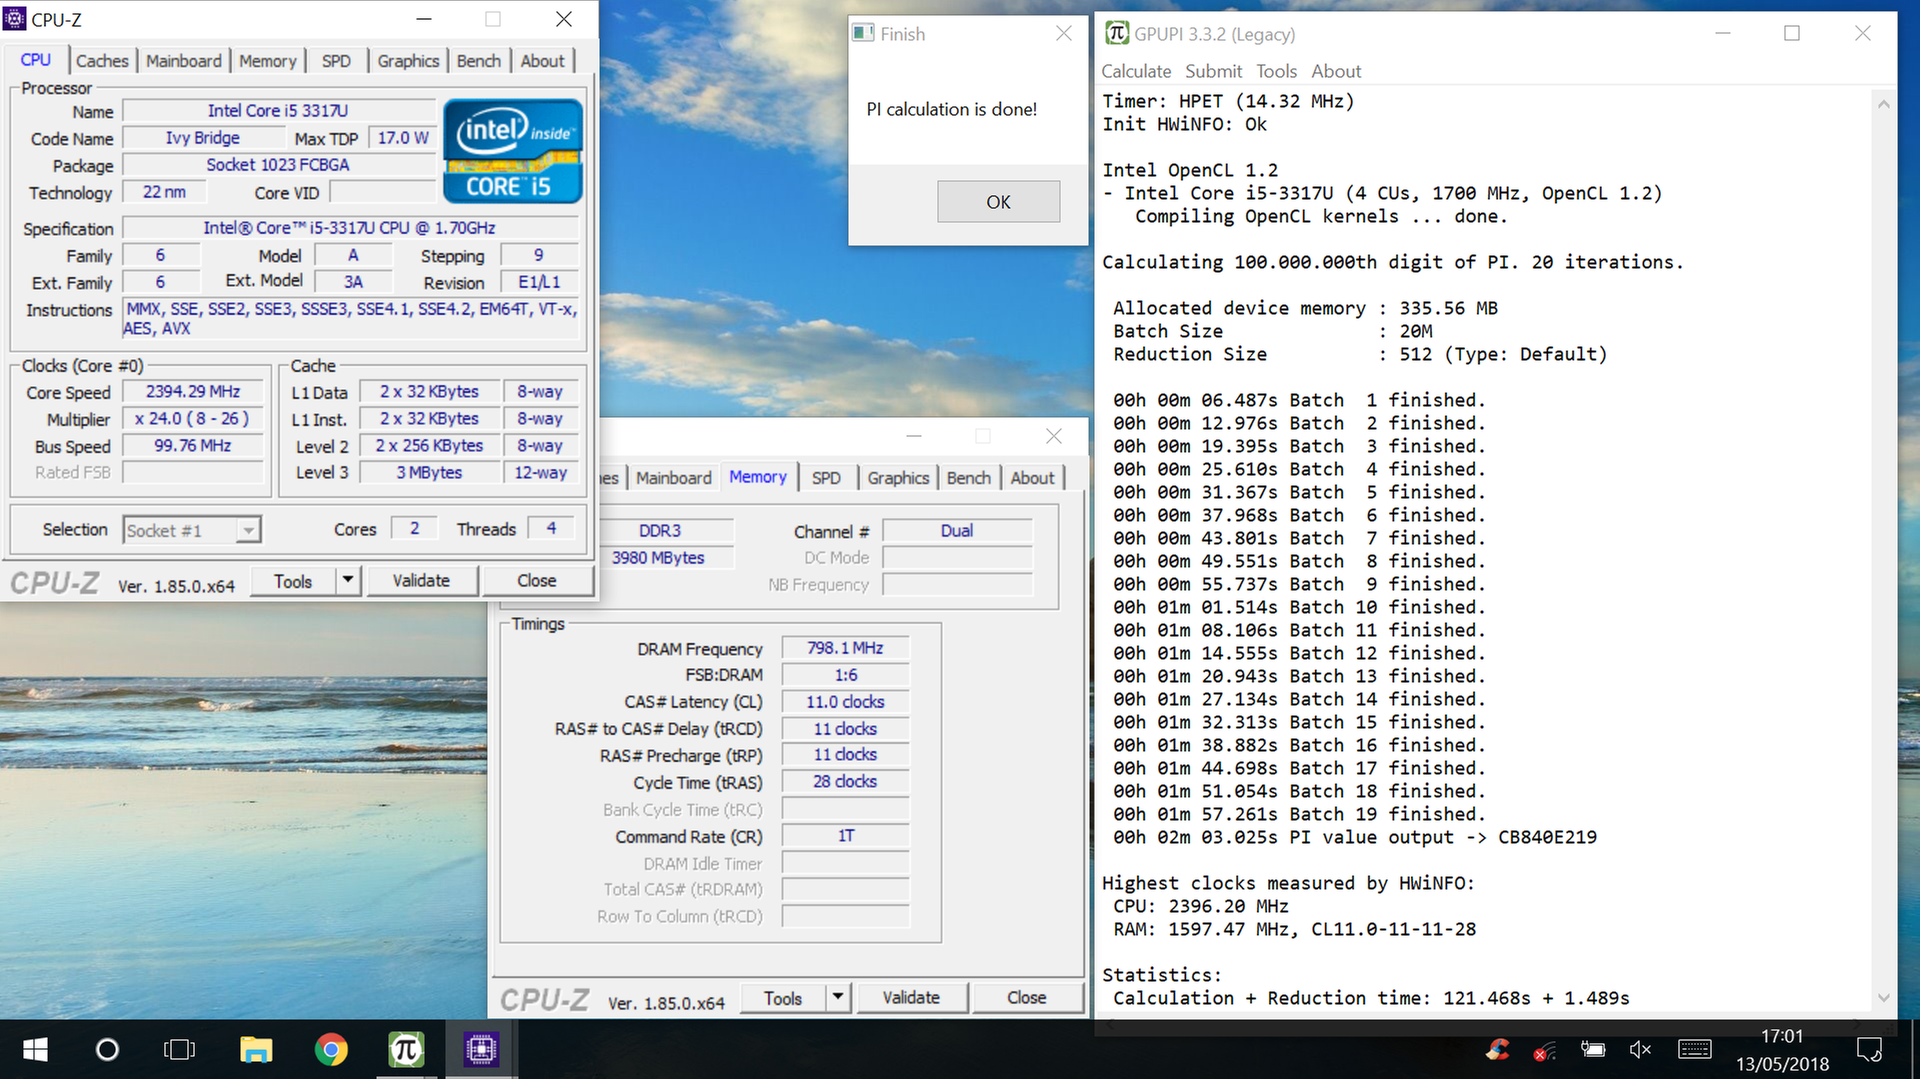The height and width of the screenshot is (1079, 1920).
Task: Confirm PI calculation dialog with OK
Action: pyautogui.click(x=998, y=201)
